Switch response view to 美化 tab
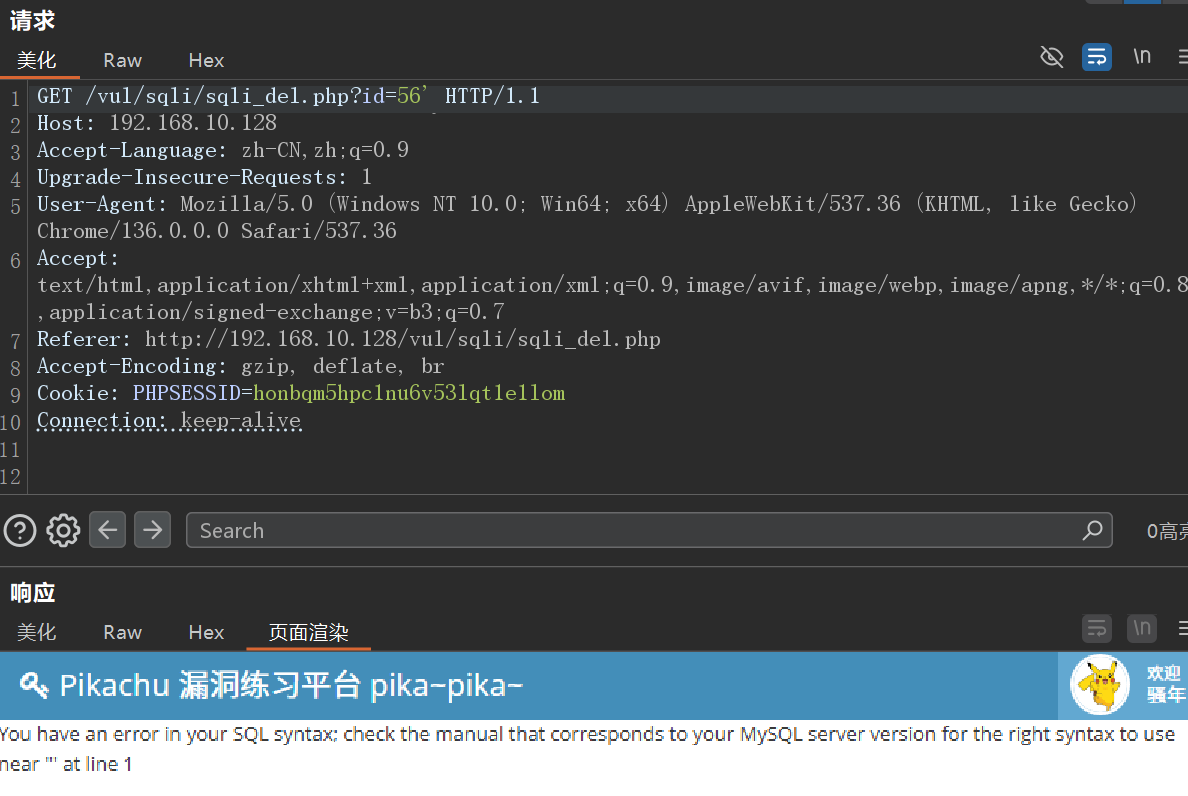Viewport: 1188px width, 796px height. click(37, 633)
